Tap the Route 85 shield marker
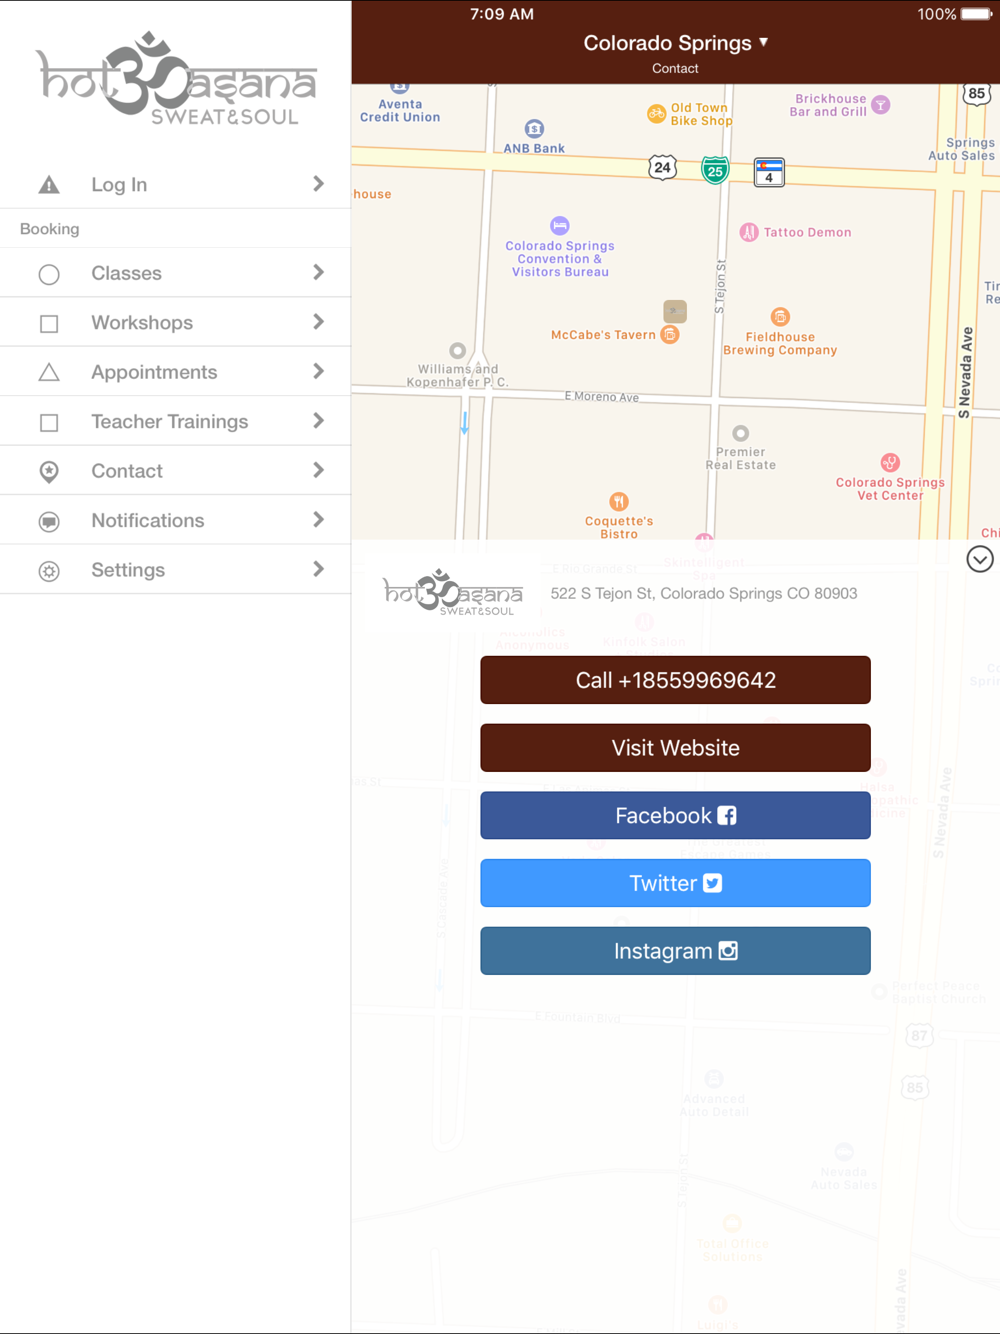The width and height of the screenshot is (1000, 1334). pyautogui.click(x=976, y=94)
